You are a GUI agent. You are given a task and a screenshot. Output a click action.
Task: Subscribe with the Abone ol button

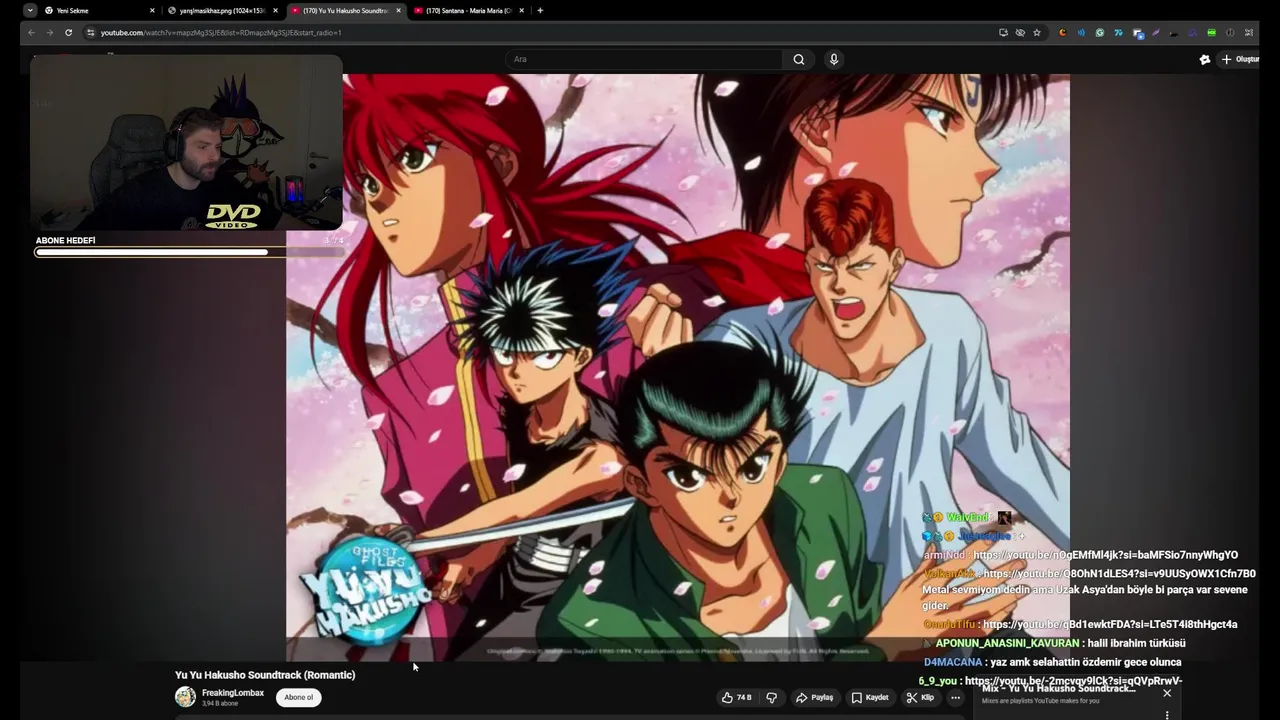[298, 697]
